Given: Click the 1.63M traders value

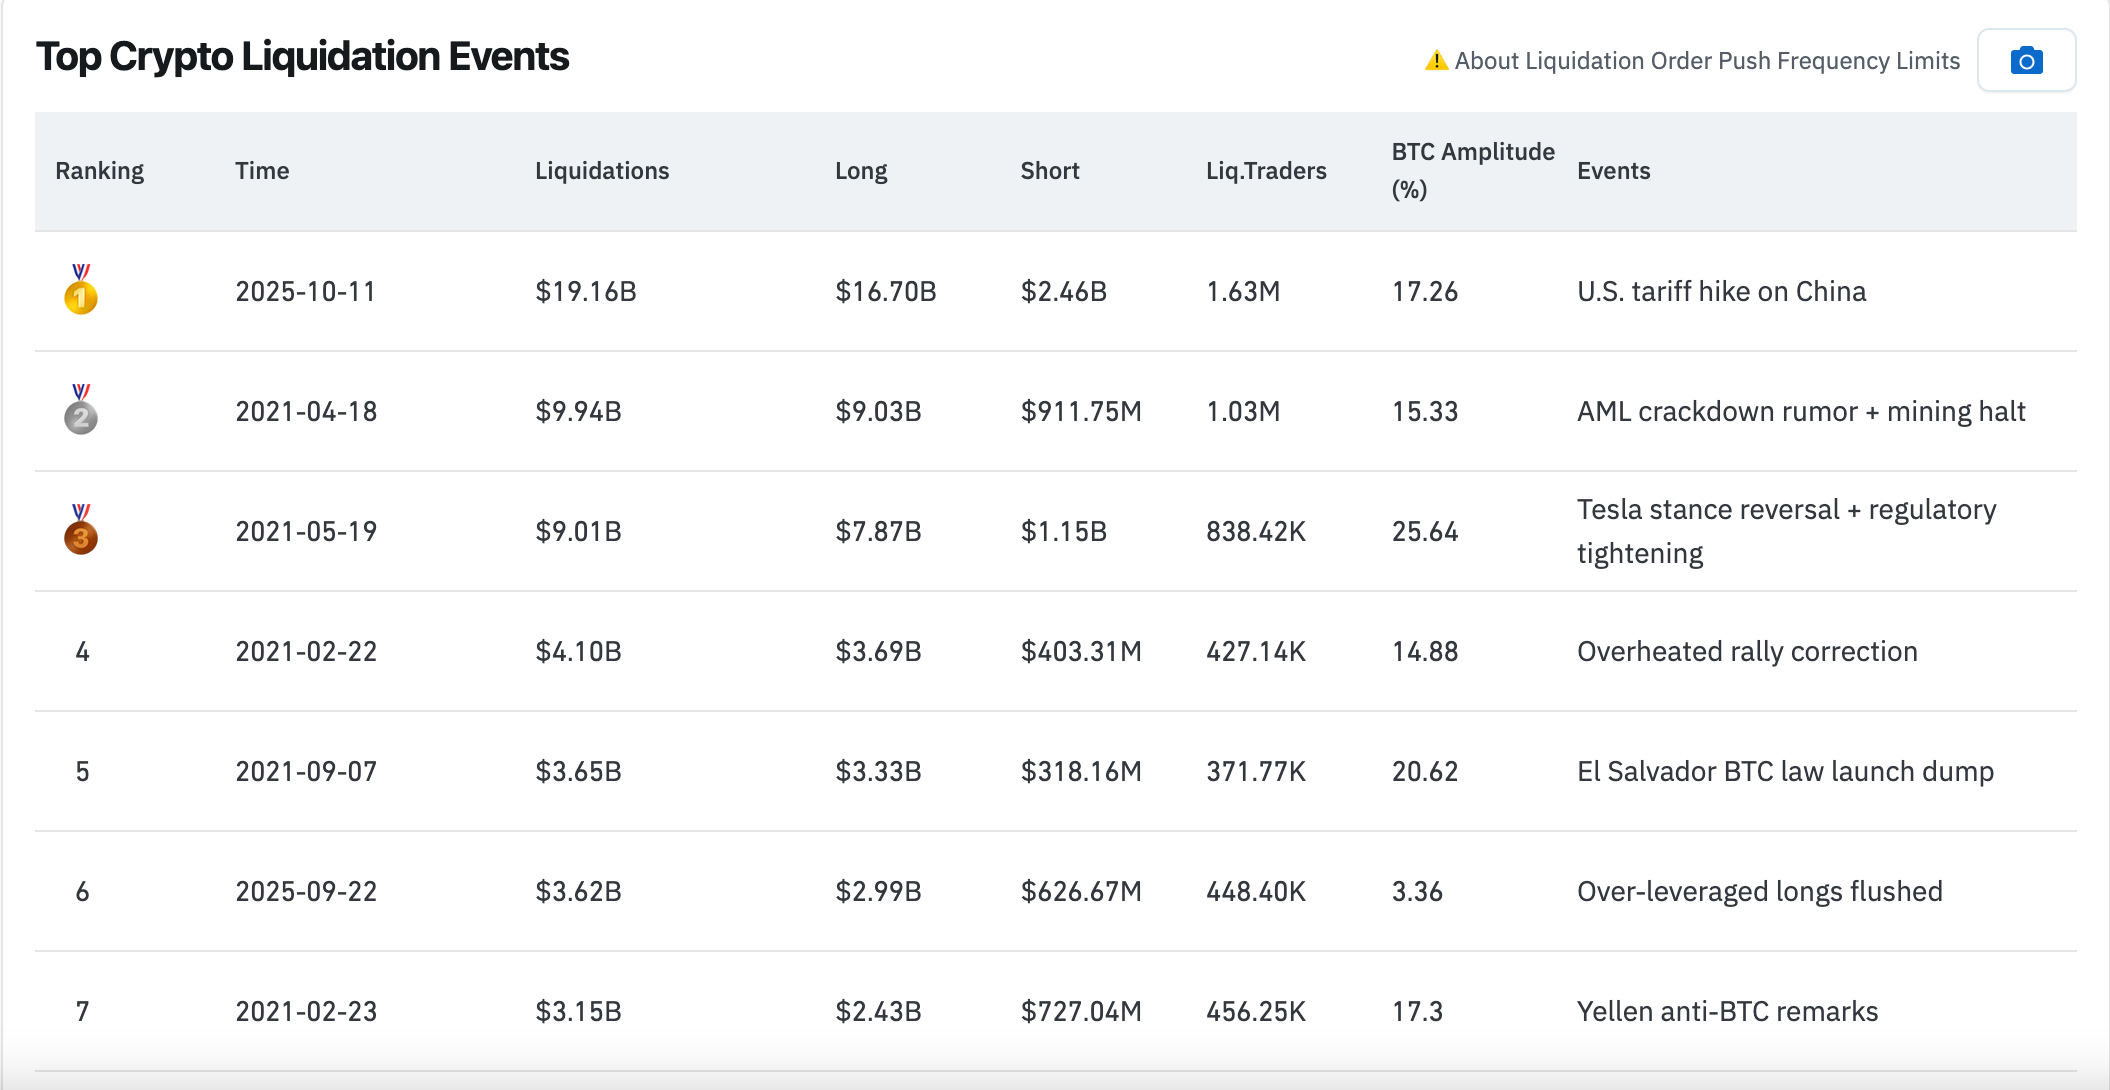Looking at the screenshot, I should coord(1243,291).
